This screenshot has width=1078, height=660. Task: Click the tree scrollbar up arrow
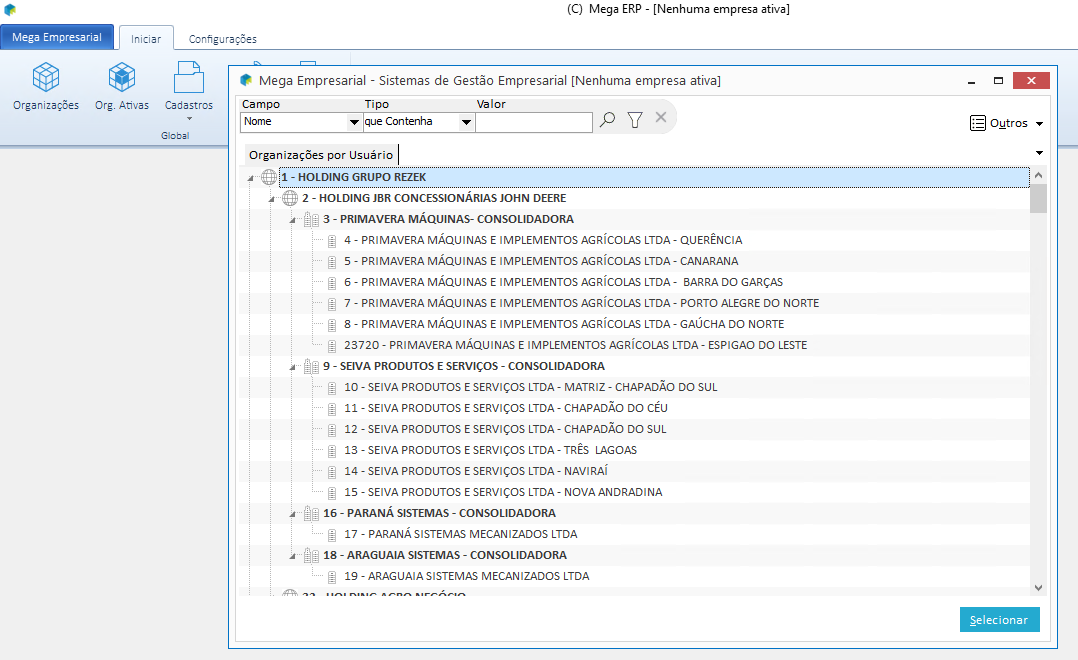click(1038, 175)
